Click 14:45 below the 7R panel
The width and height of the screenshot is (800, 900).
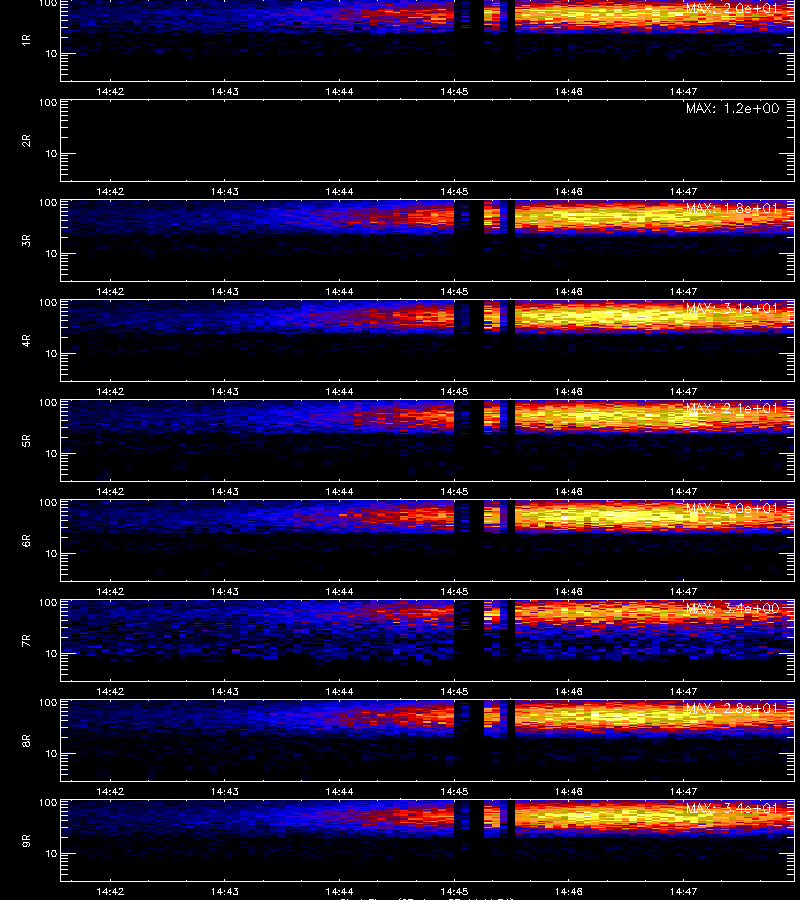(454, 691)
